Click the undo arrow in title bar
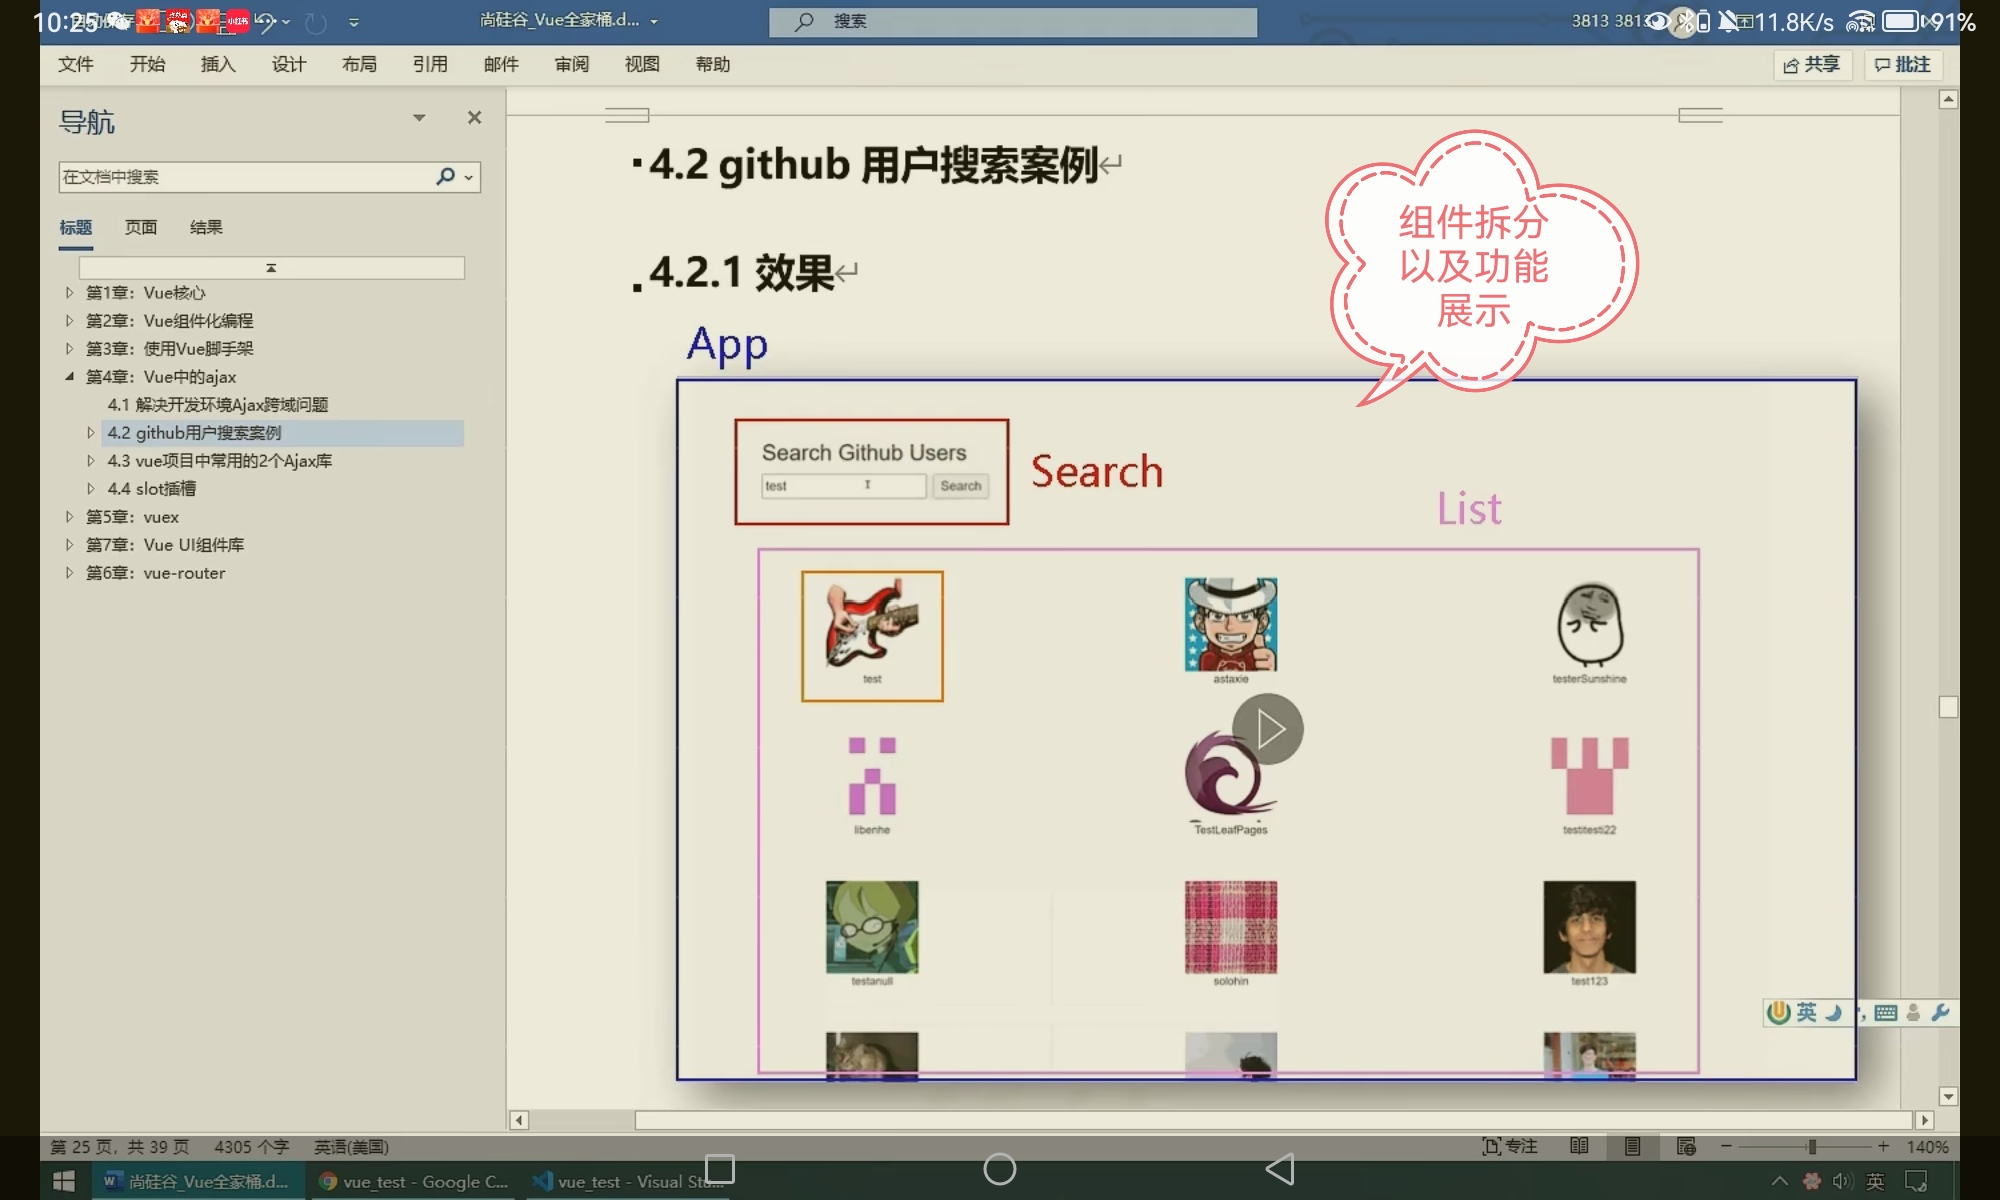The width and height of the screenshot is (2000, 1200). coord(264,21)
